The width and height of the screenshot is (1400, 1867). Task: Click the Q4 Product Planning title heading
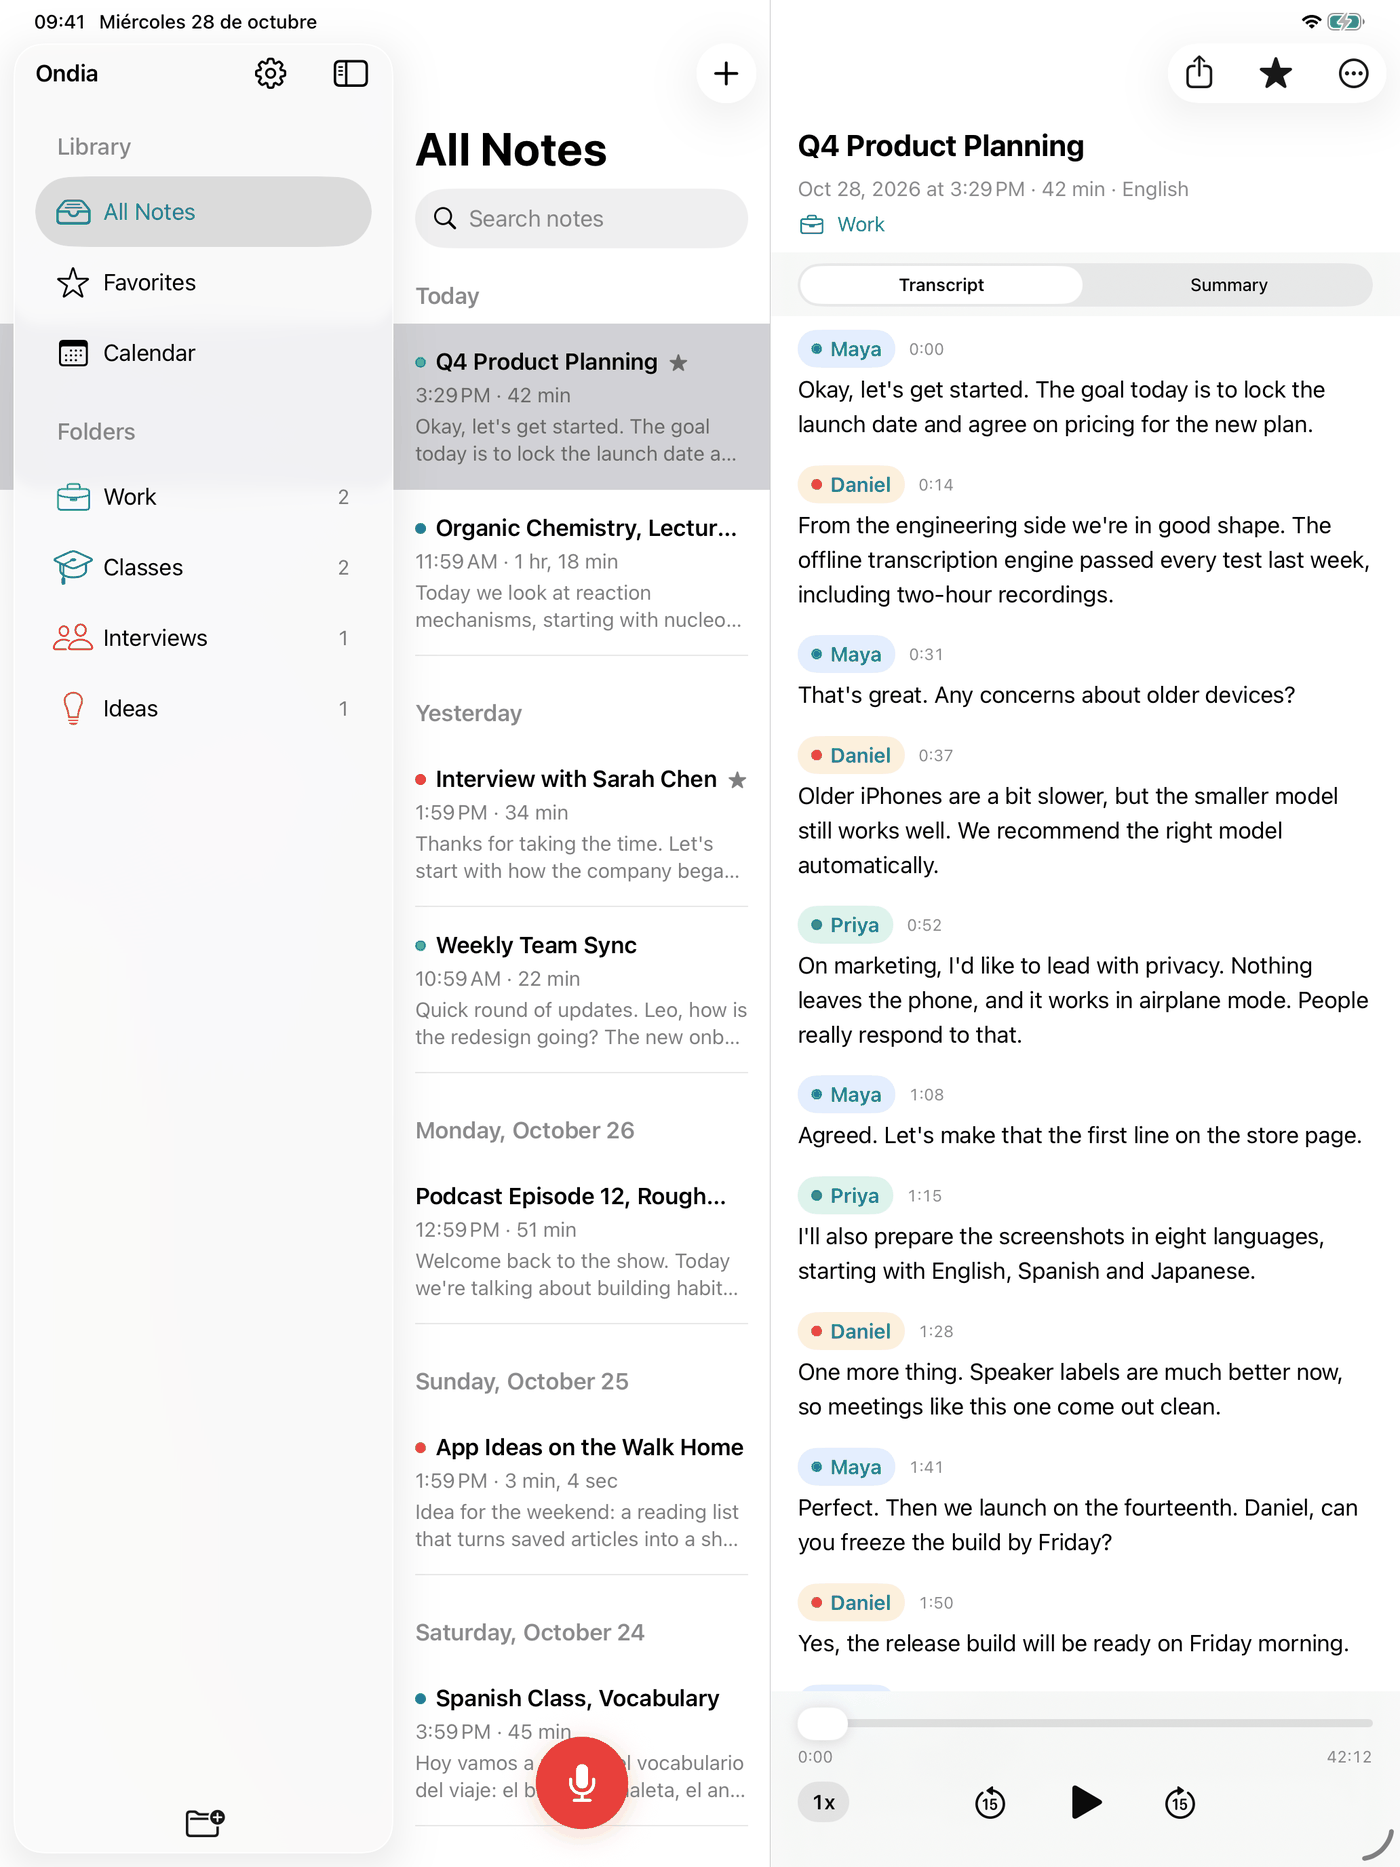(941, 146)
